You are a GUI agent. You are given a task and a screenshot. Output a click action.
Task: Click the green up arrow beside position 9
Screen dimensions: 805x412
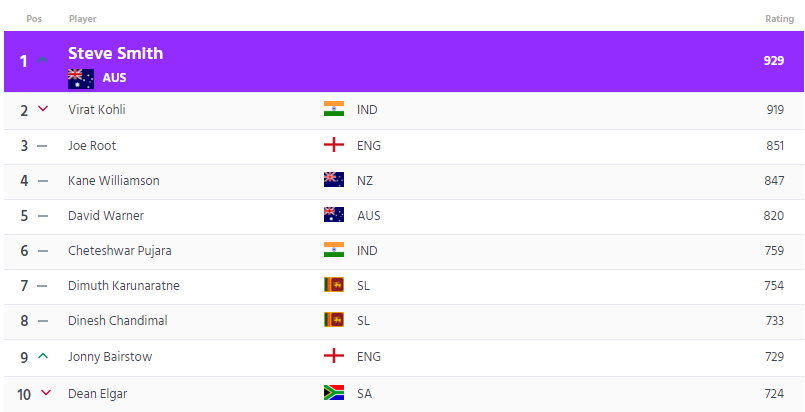(x=43, y=355)
